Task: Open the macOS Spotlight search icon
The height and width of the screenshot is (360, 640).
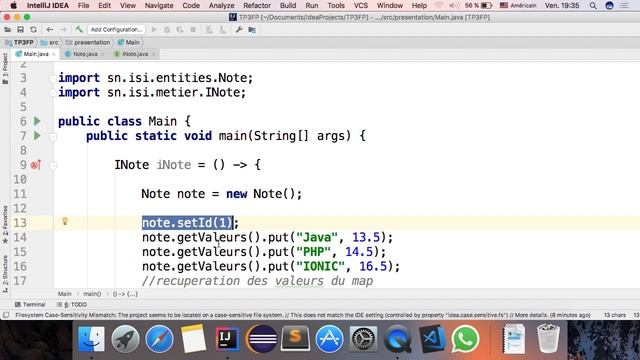Action: 593,6
